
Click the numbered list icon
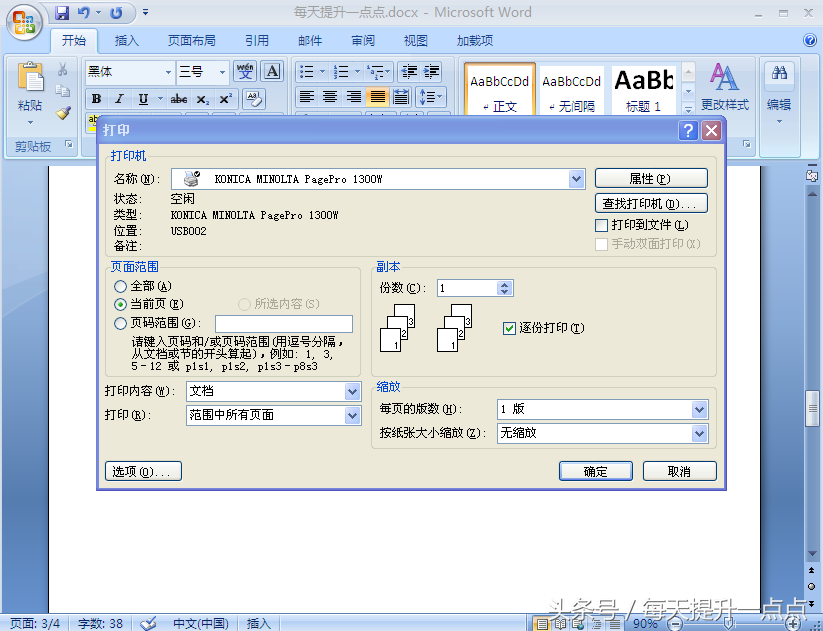click(x=341, y=71)
